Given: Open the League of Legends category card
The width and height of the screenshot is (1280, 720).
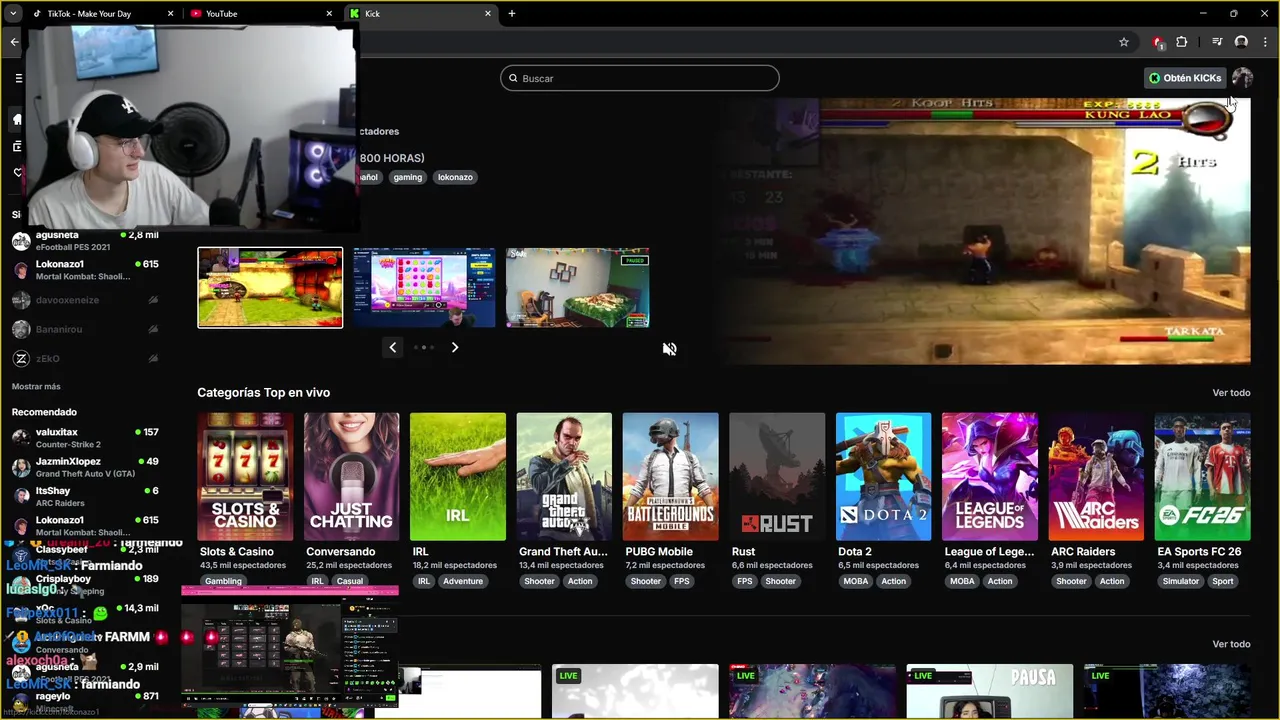Looking at the screenshot, I should tap(989, 477).
